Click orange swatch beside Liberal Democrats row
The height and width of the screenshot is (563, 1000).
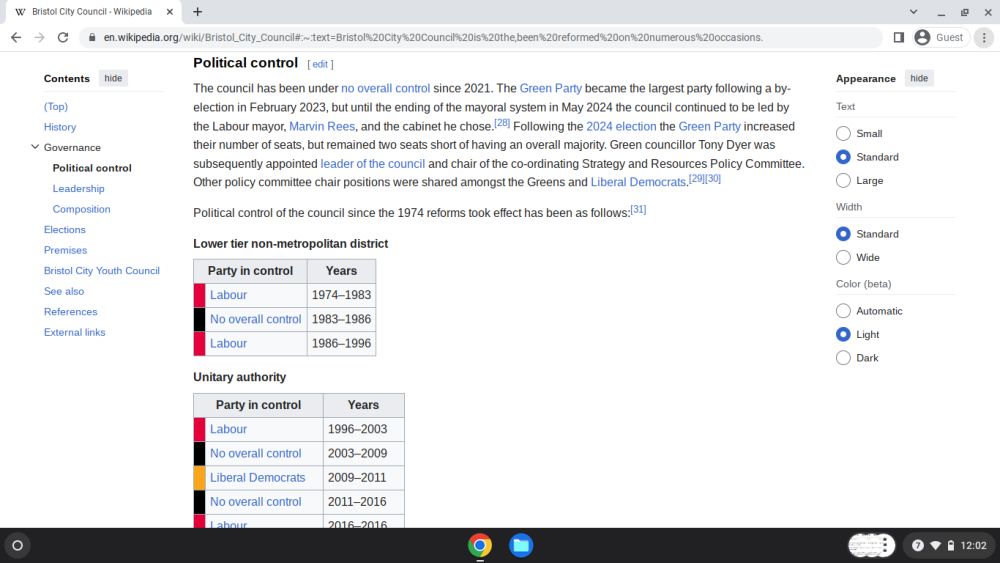pyautogui.click(x=200, y=478)
